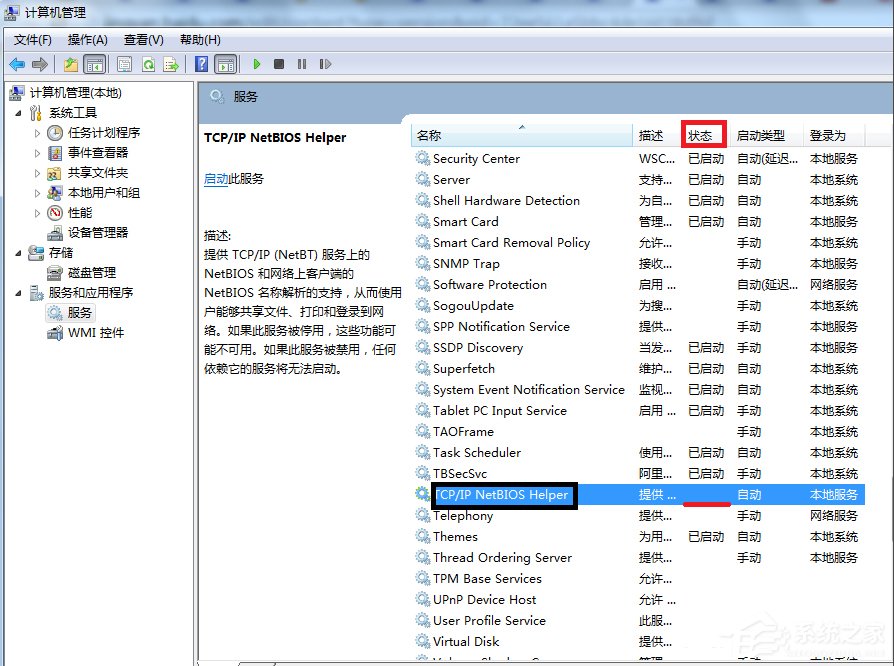Stop the service using the black square toolbar icon
Viewport: 894px width, 666px height.
pyautogui.click(x=280, y=64)
